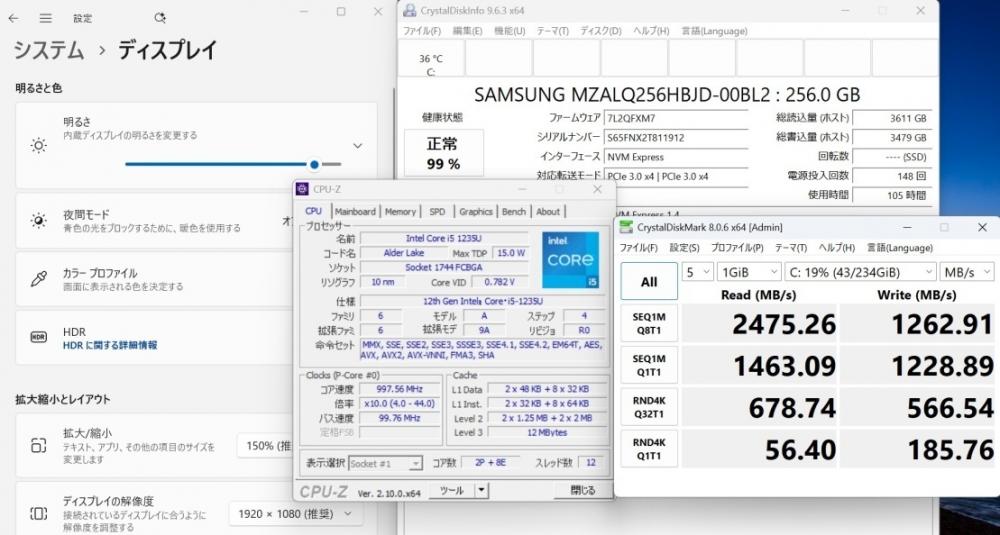
Task: Open the Settings hamburger navigation menu
Action: point(45,18)
